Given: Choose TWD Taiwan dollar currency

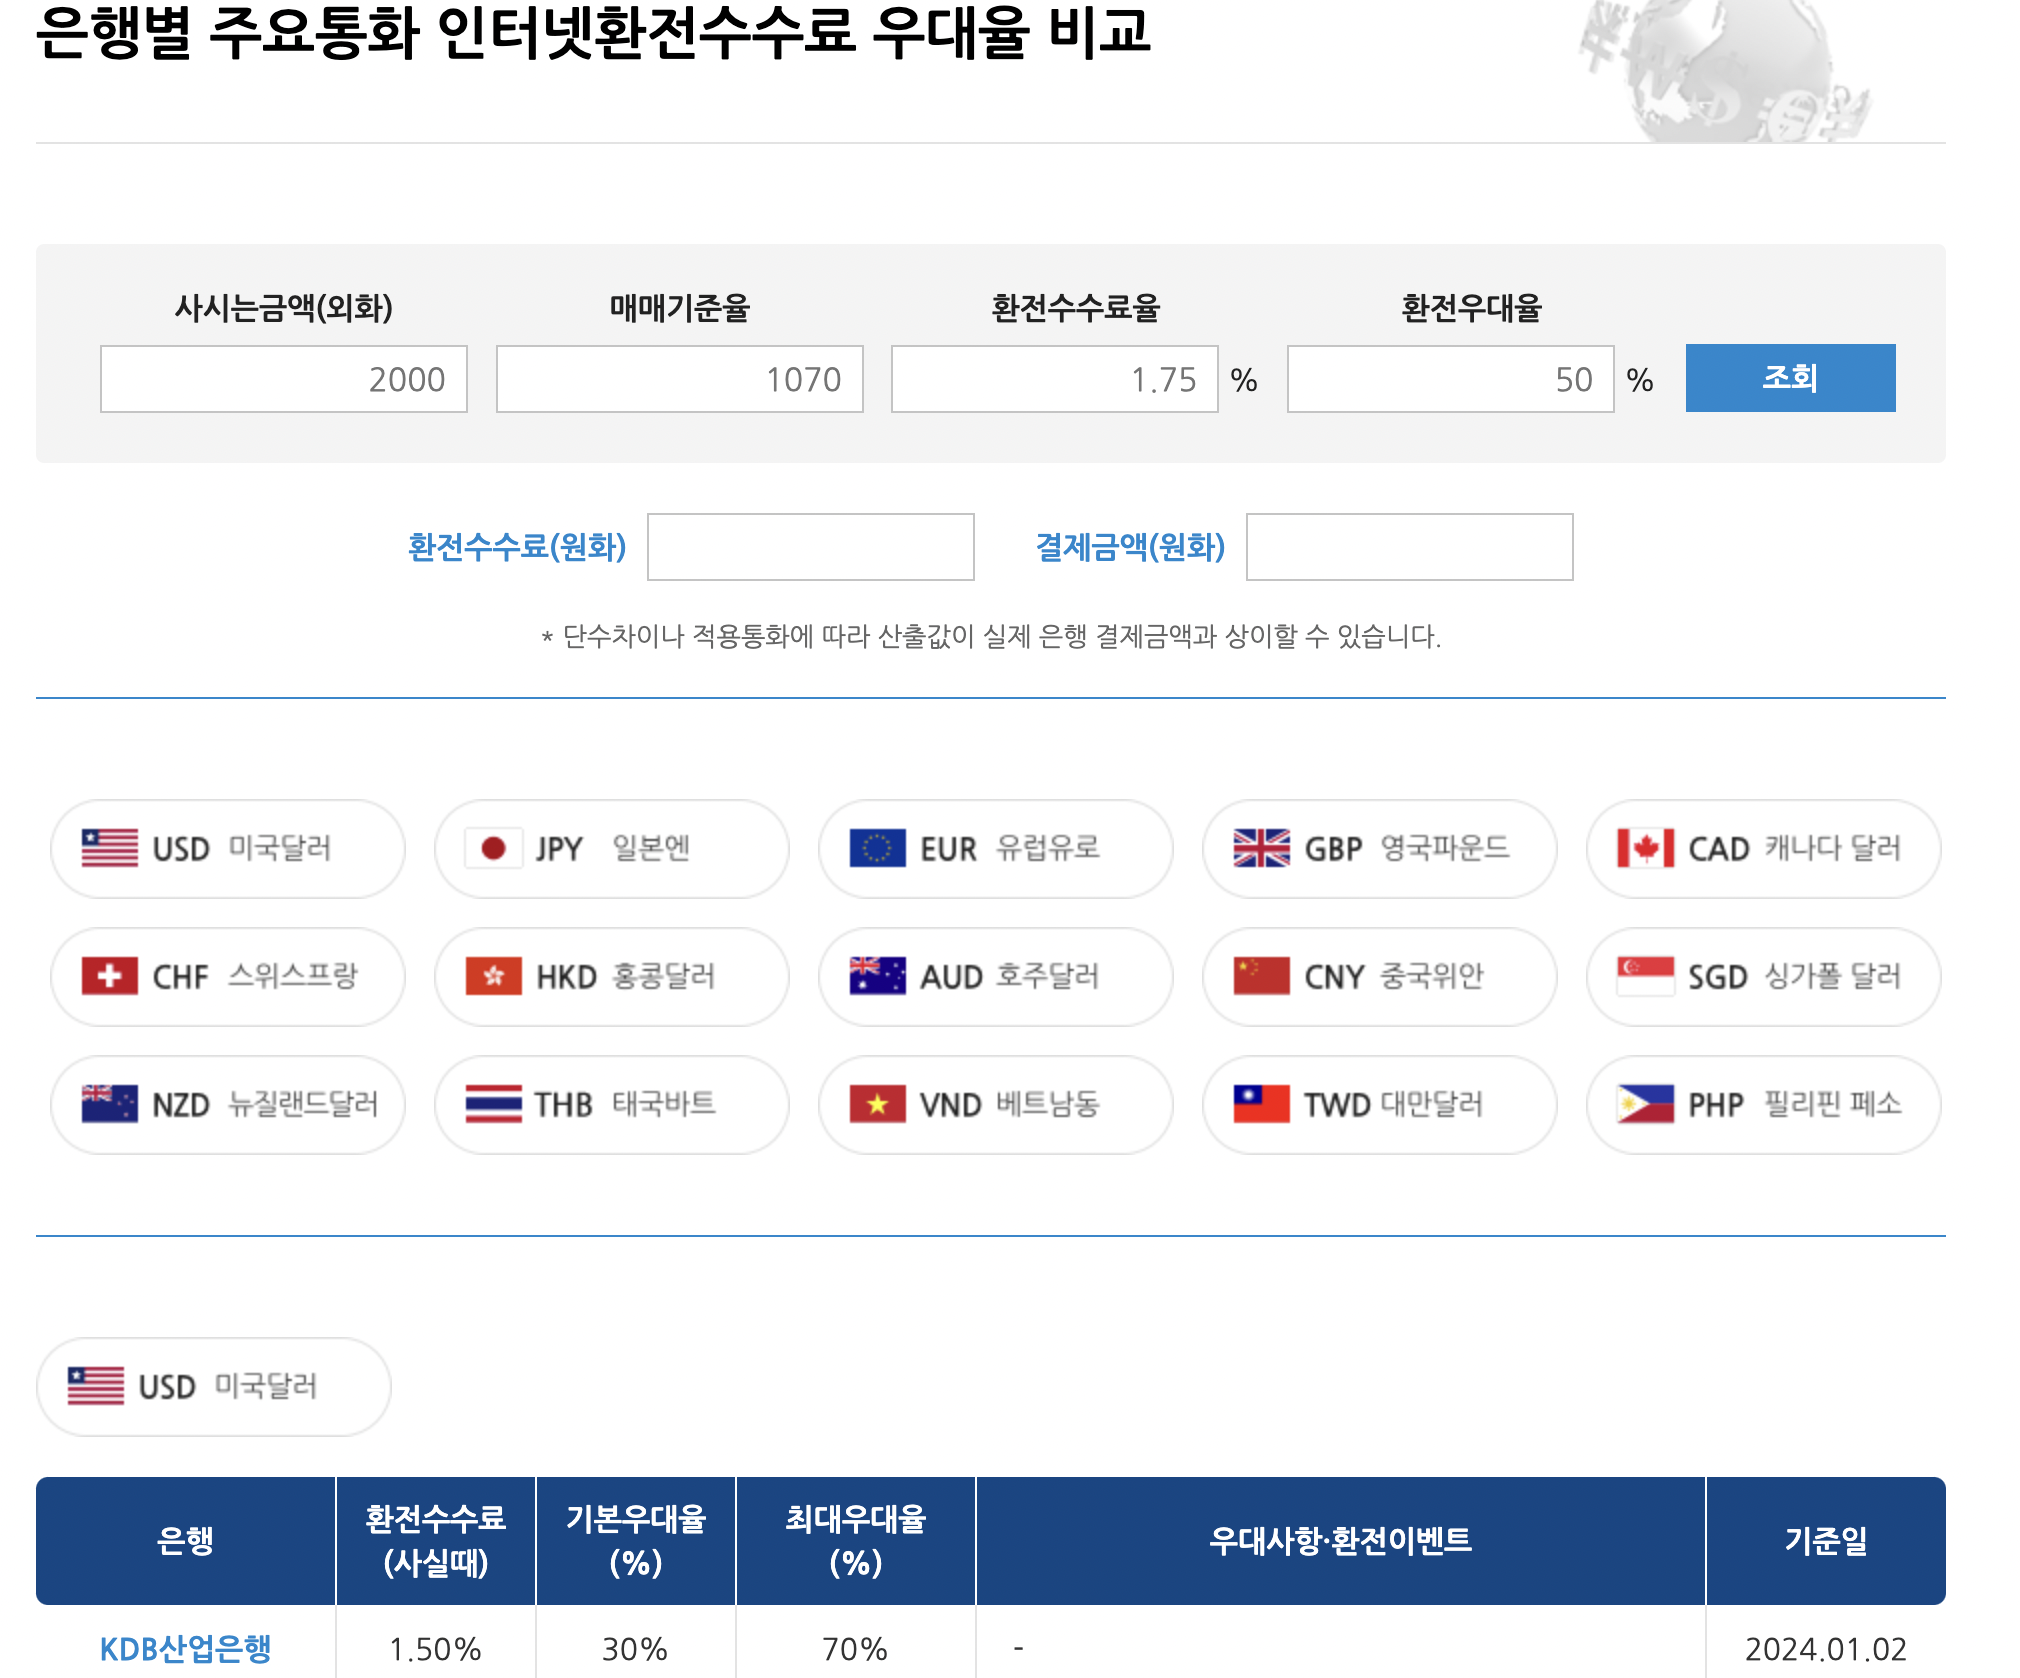Looking at the screenshot, I should [x=1379, y=1105].
